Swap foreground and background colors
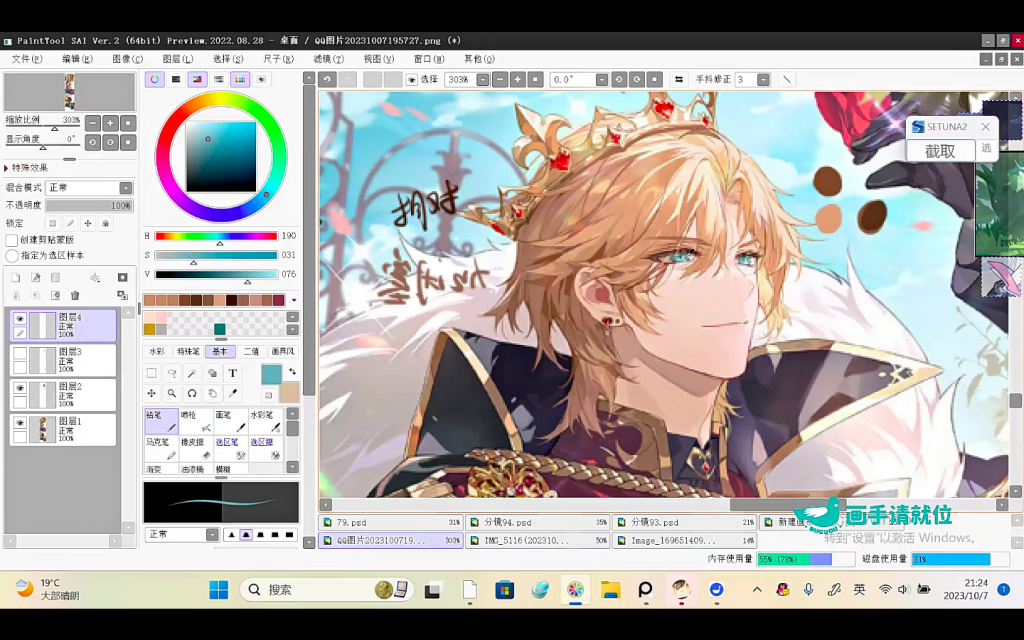 292,371
